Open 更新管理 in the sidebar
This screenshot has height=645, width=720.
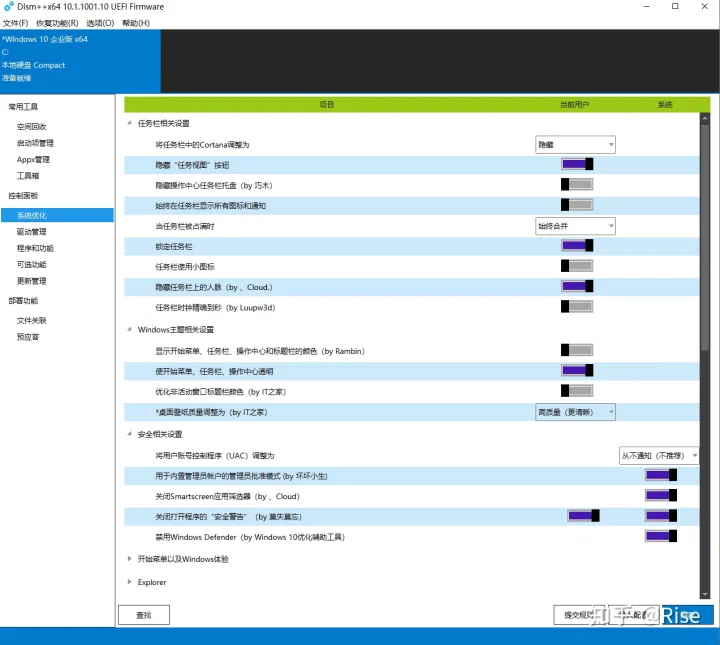(31, 281)
